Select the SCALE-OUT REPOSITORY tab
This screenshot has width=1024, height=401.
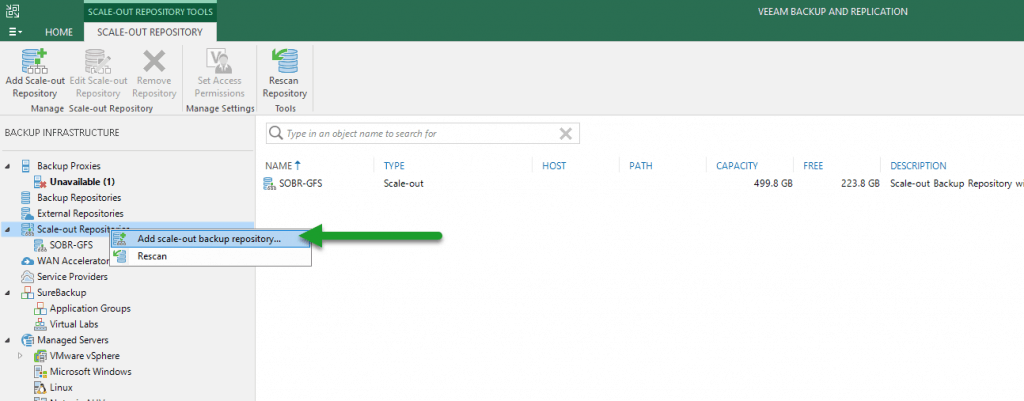[x=150, y=32]
